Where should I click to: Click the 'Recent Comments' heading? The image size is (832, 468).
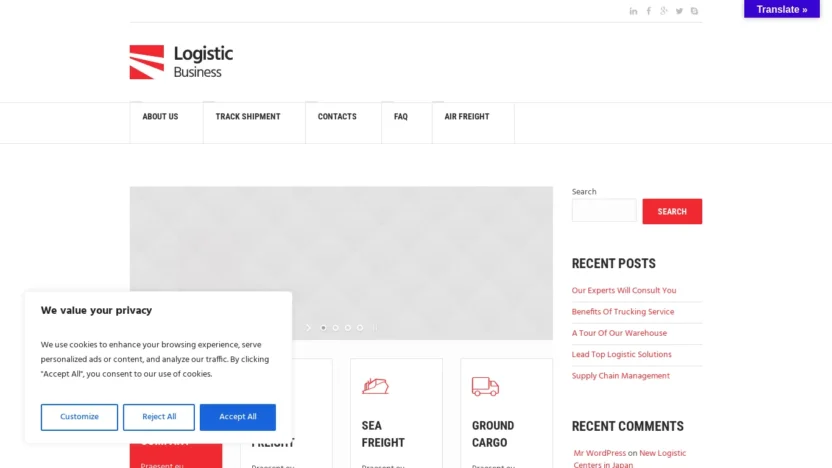pos(627,427)
